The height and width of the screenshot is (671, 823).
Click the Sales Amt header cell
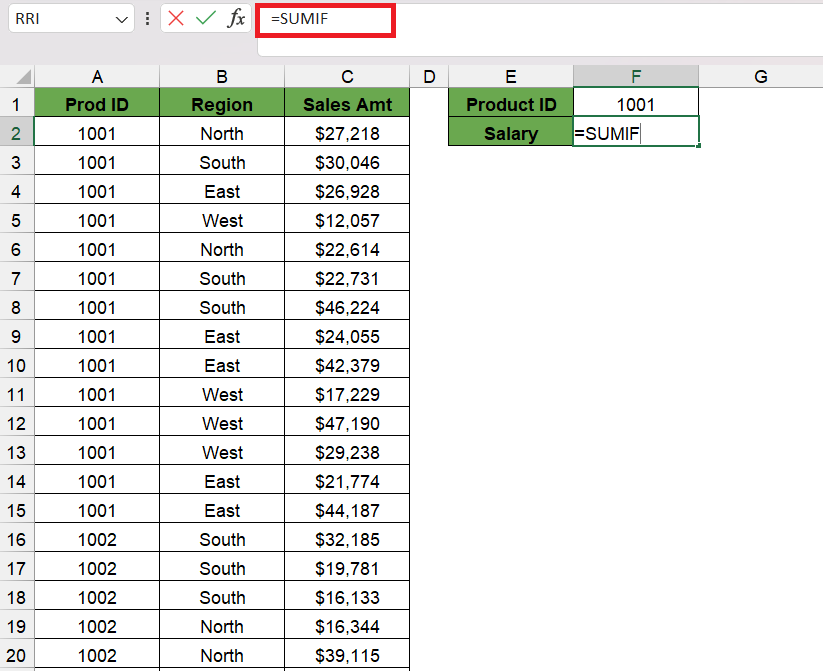[347, 104]
